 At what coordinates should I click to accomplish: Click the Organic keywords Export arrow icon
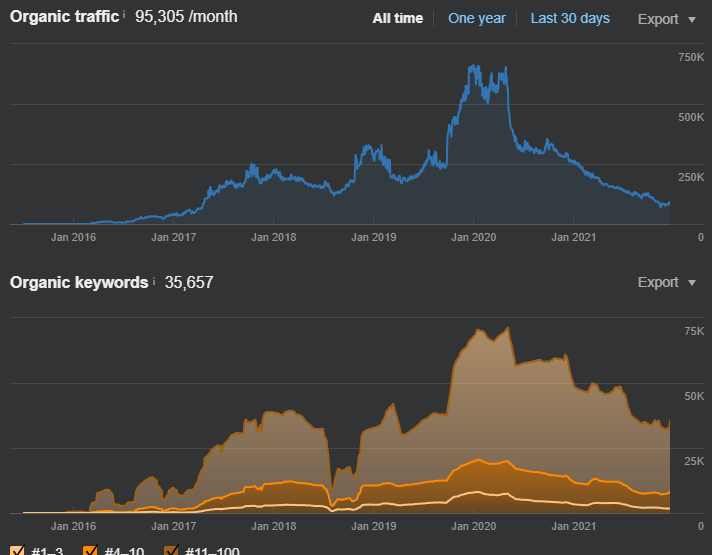click(x=692, y=283)
